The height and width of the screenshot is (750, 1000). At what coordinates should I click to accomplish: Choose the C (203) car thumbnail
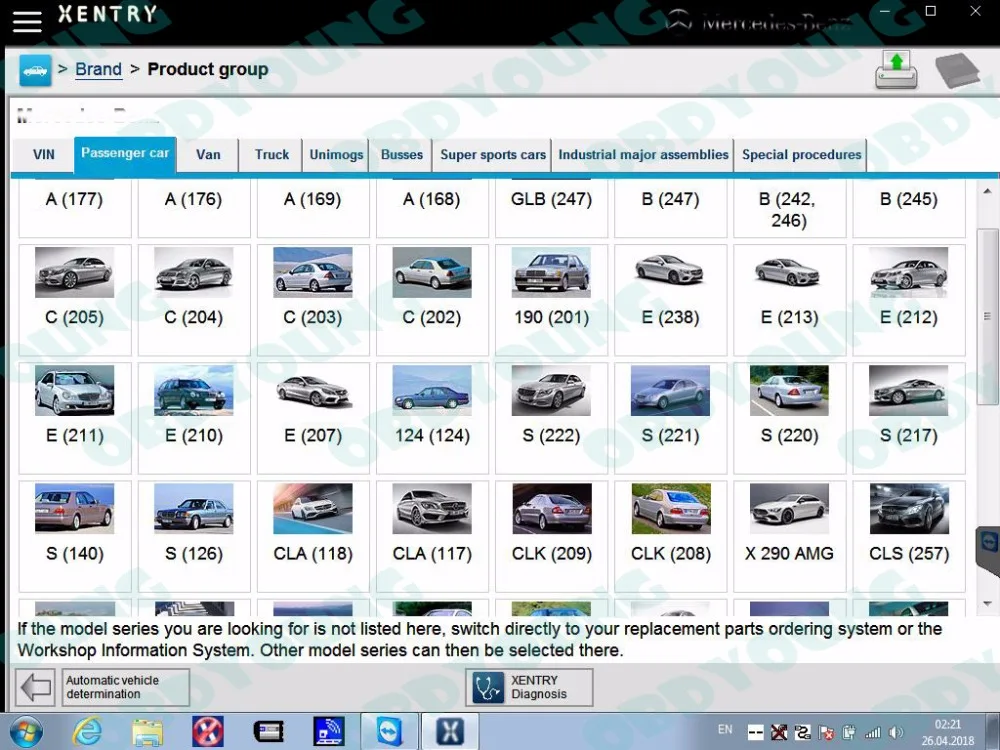click(313, 272)
